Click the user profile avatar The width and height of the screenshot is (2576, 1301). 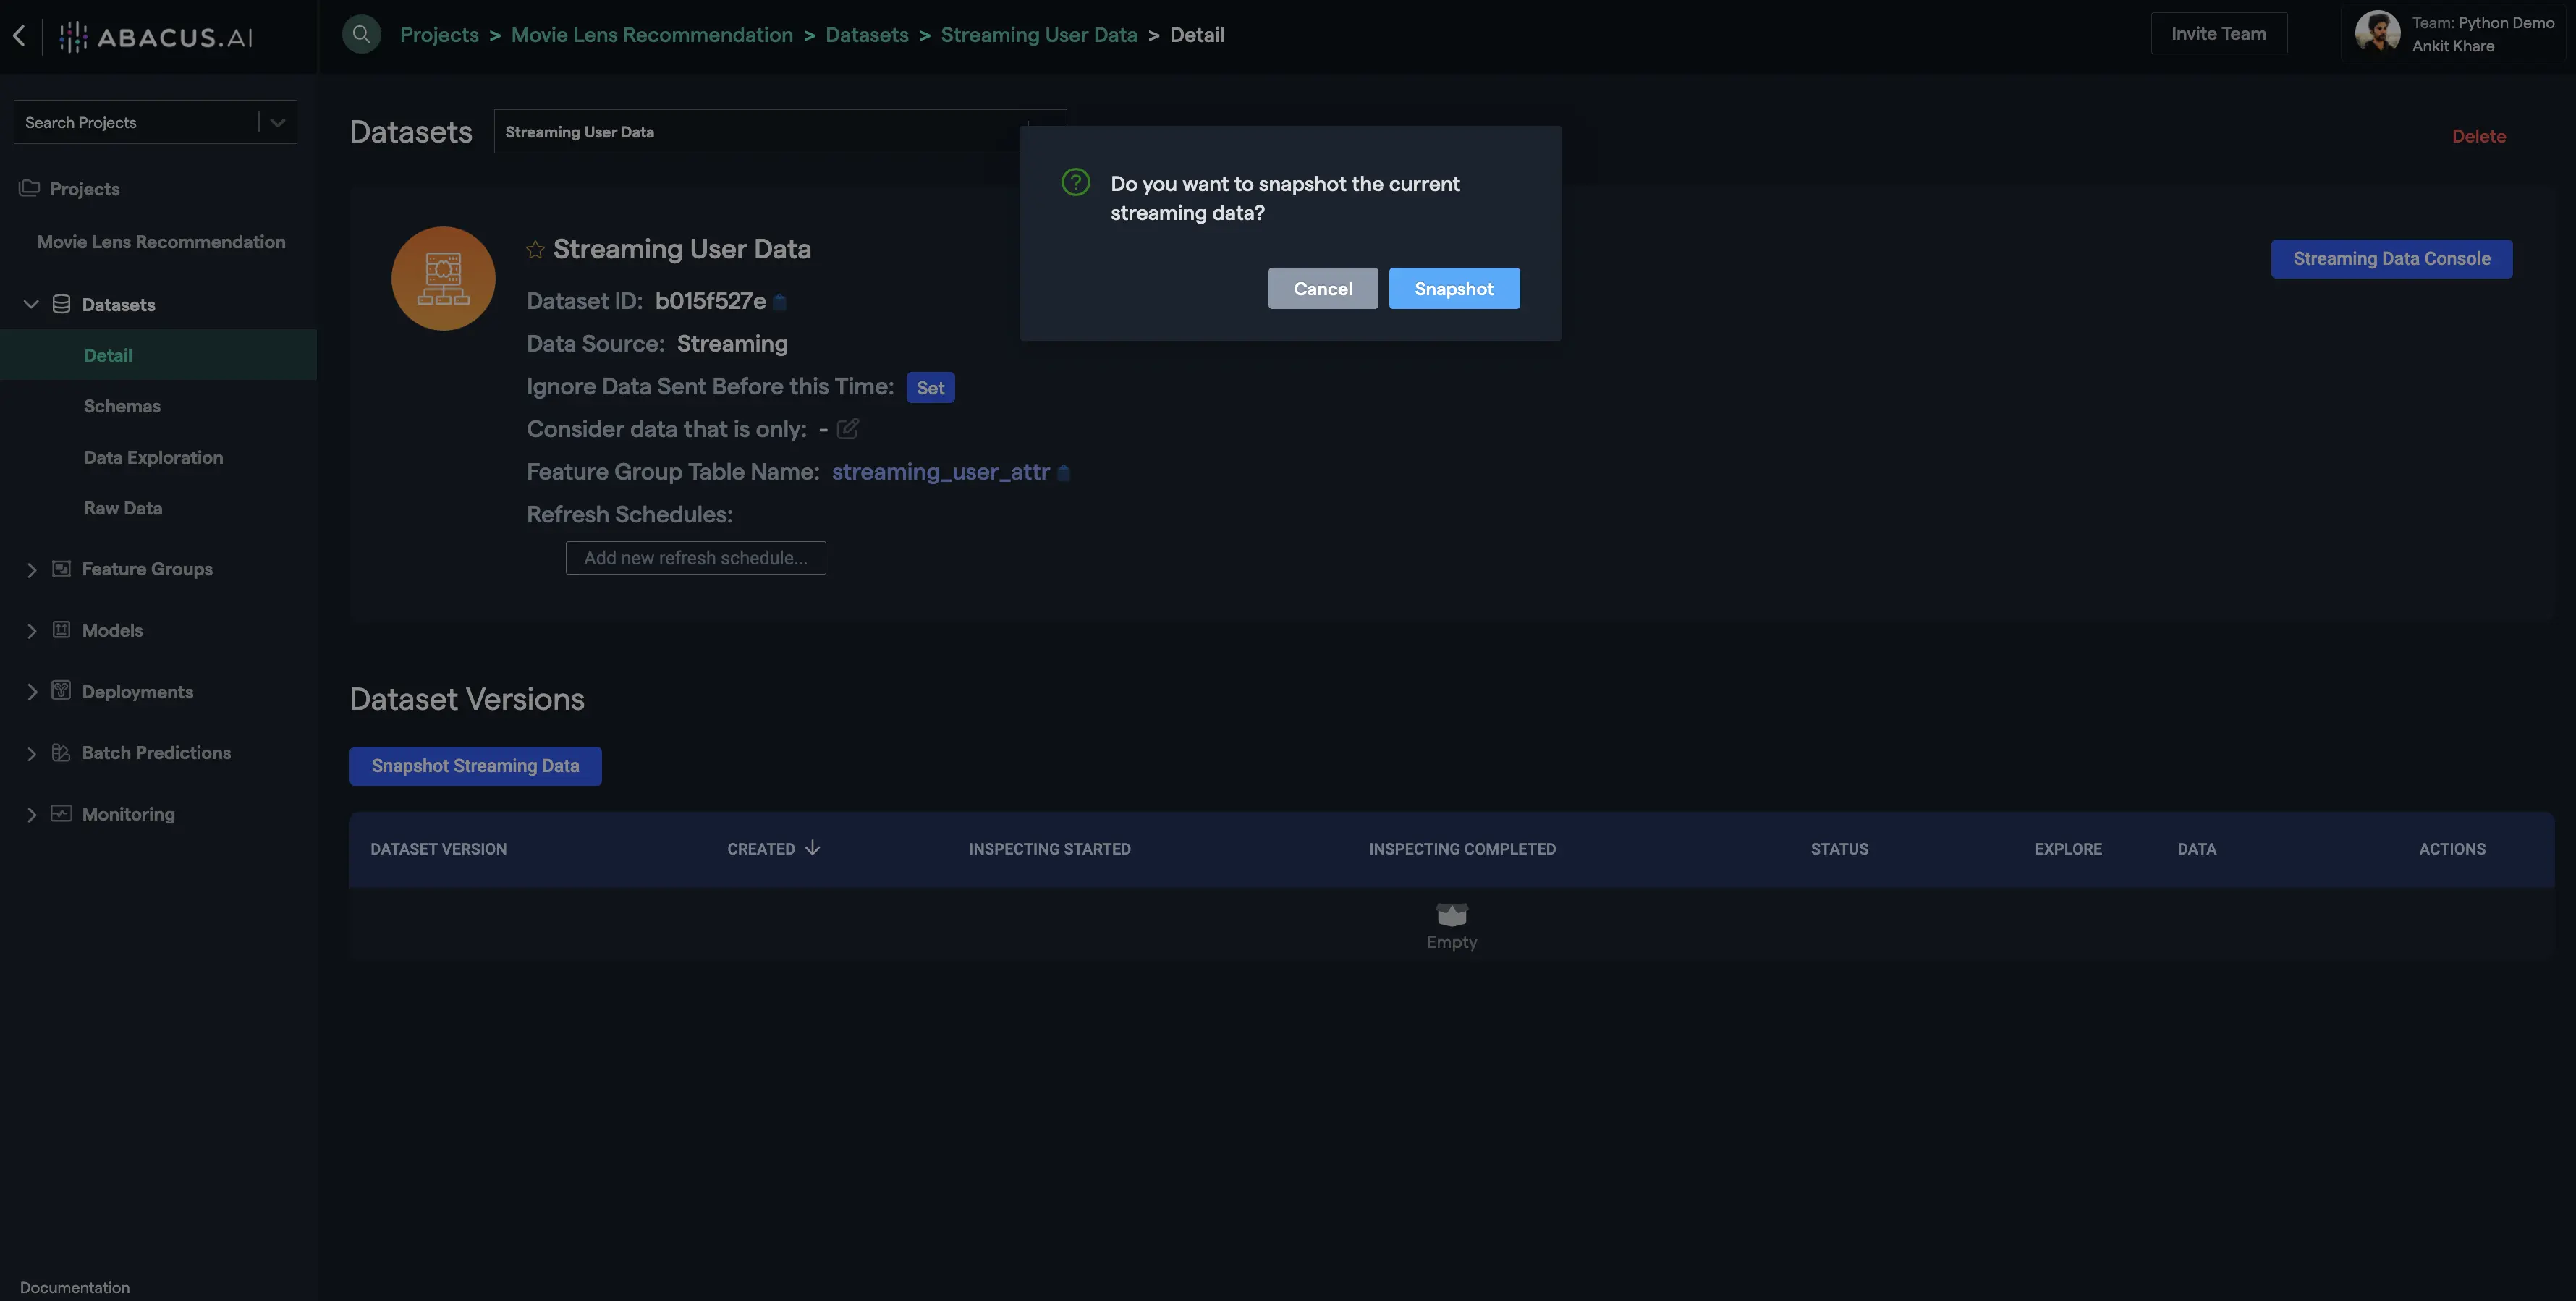(x=2377, y=33)
